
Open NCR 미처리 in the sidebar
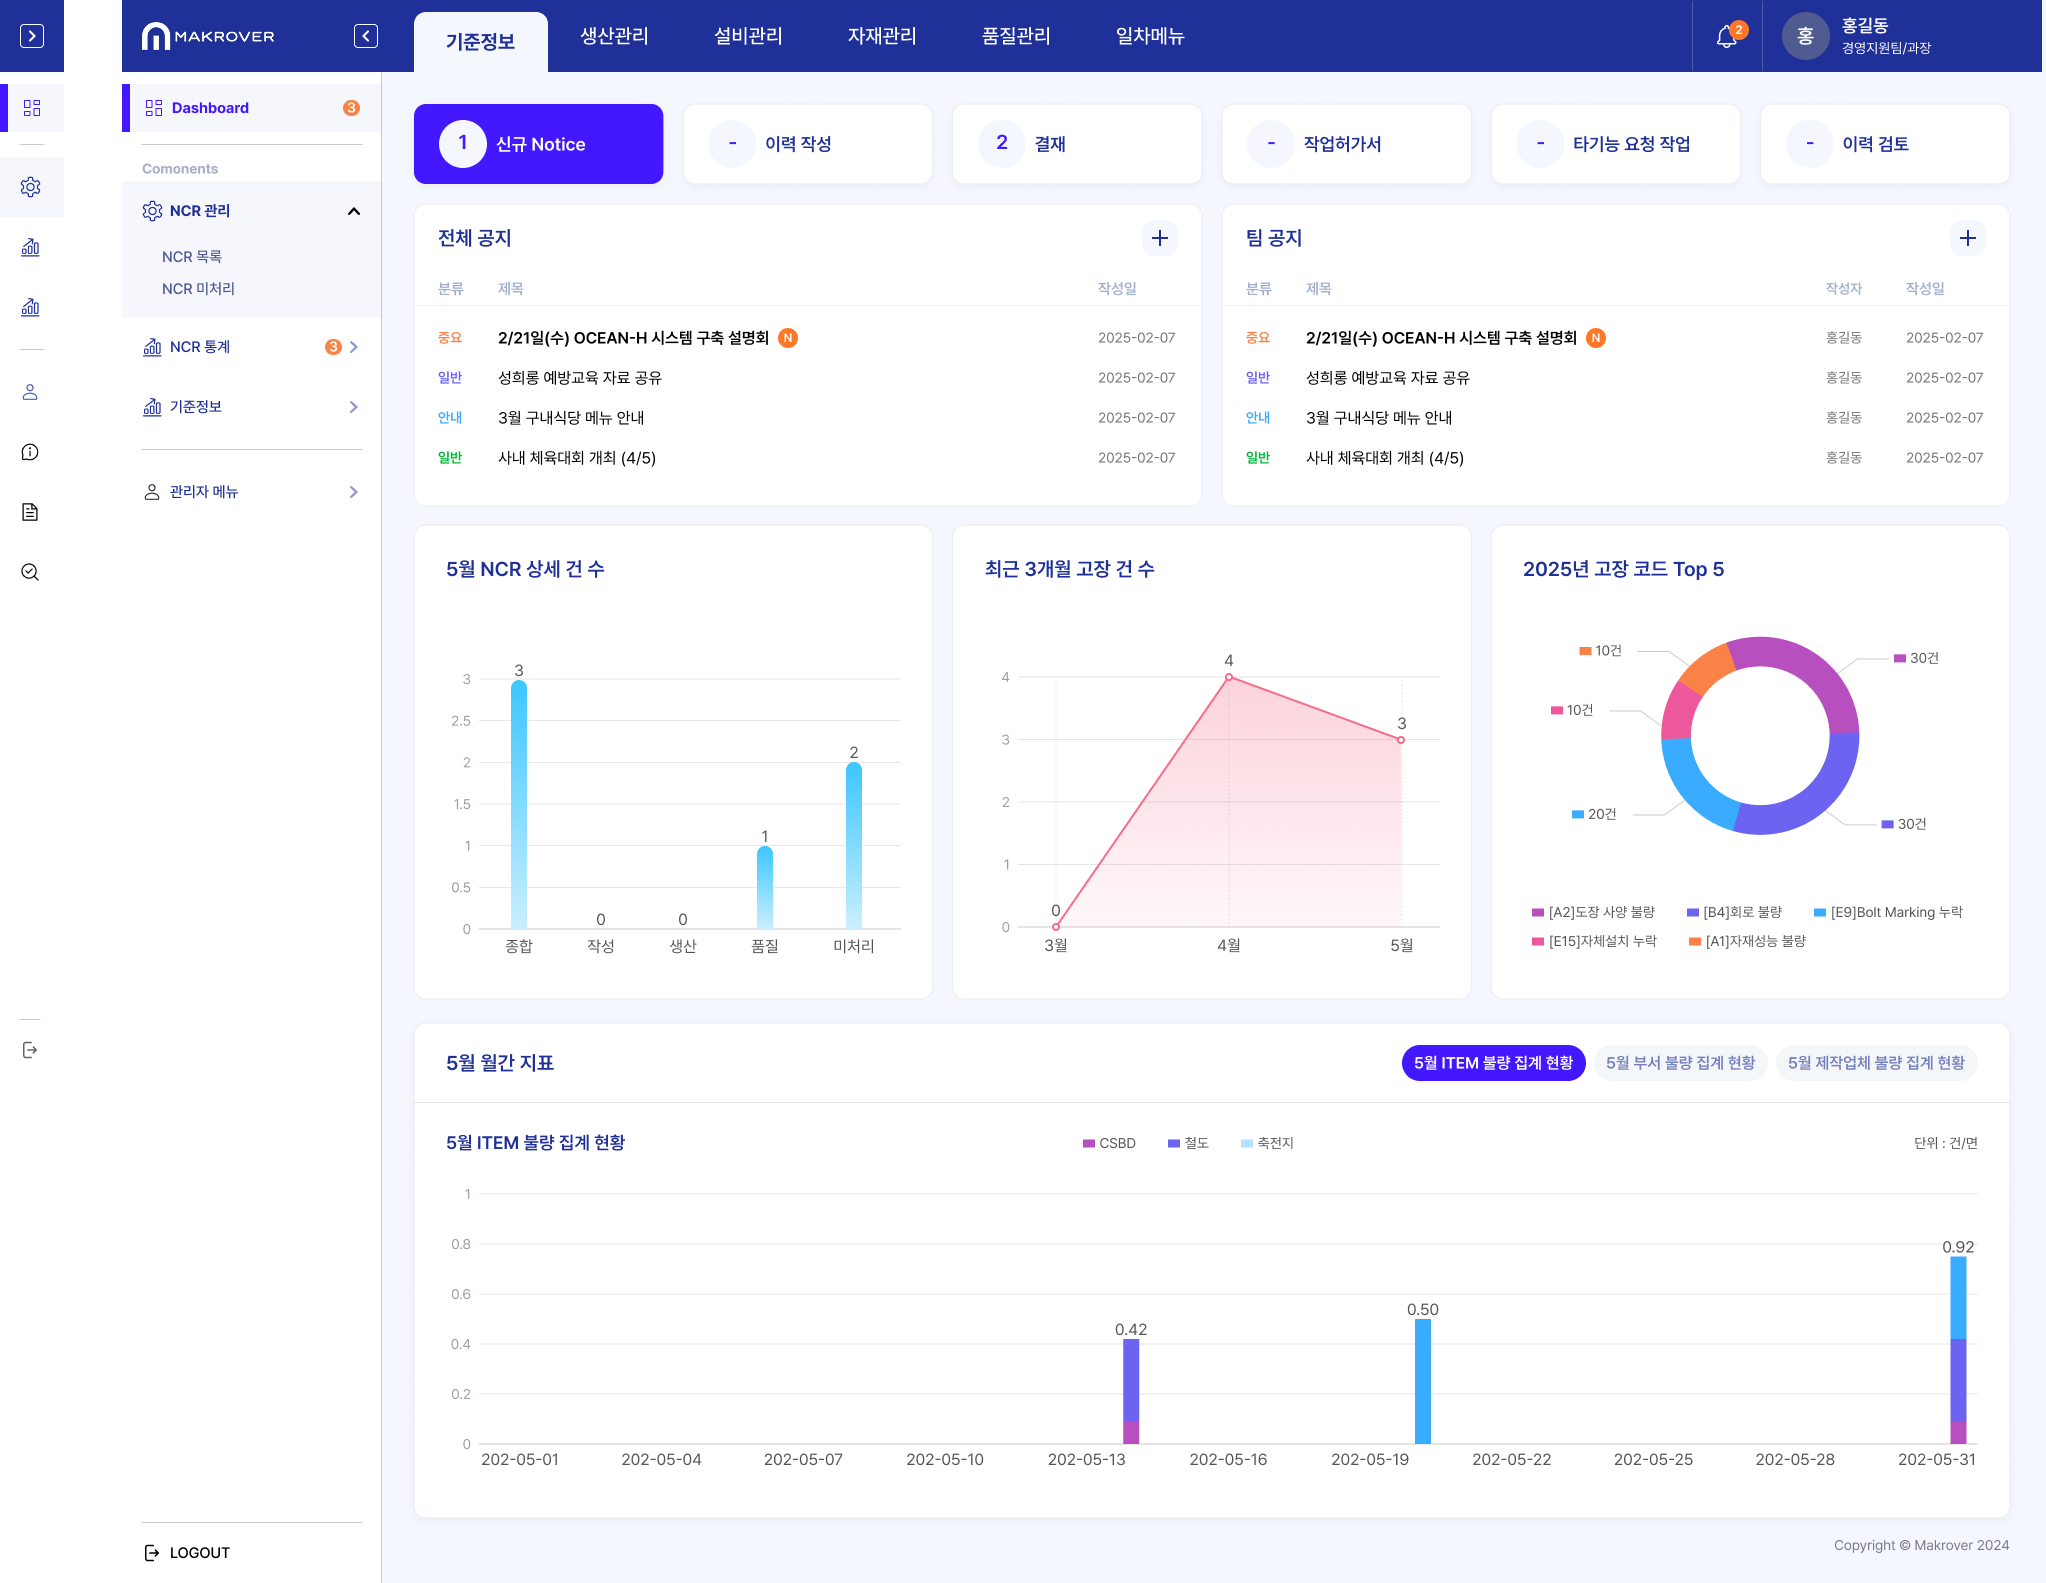point(198,289)
